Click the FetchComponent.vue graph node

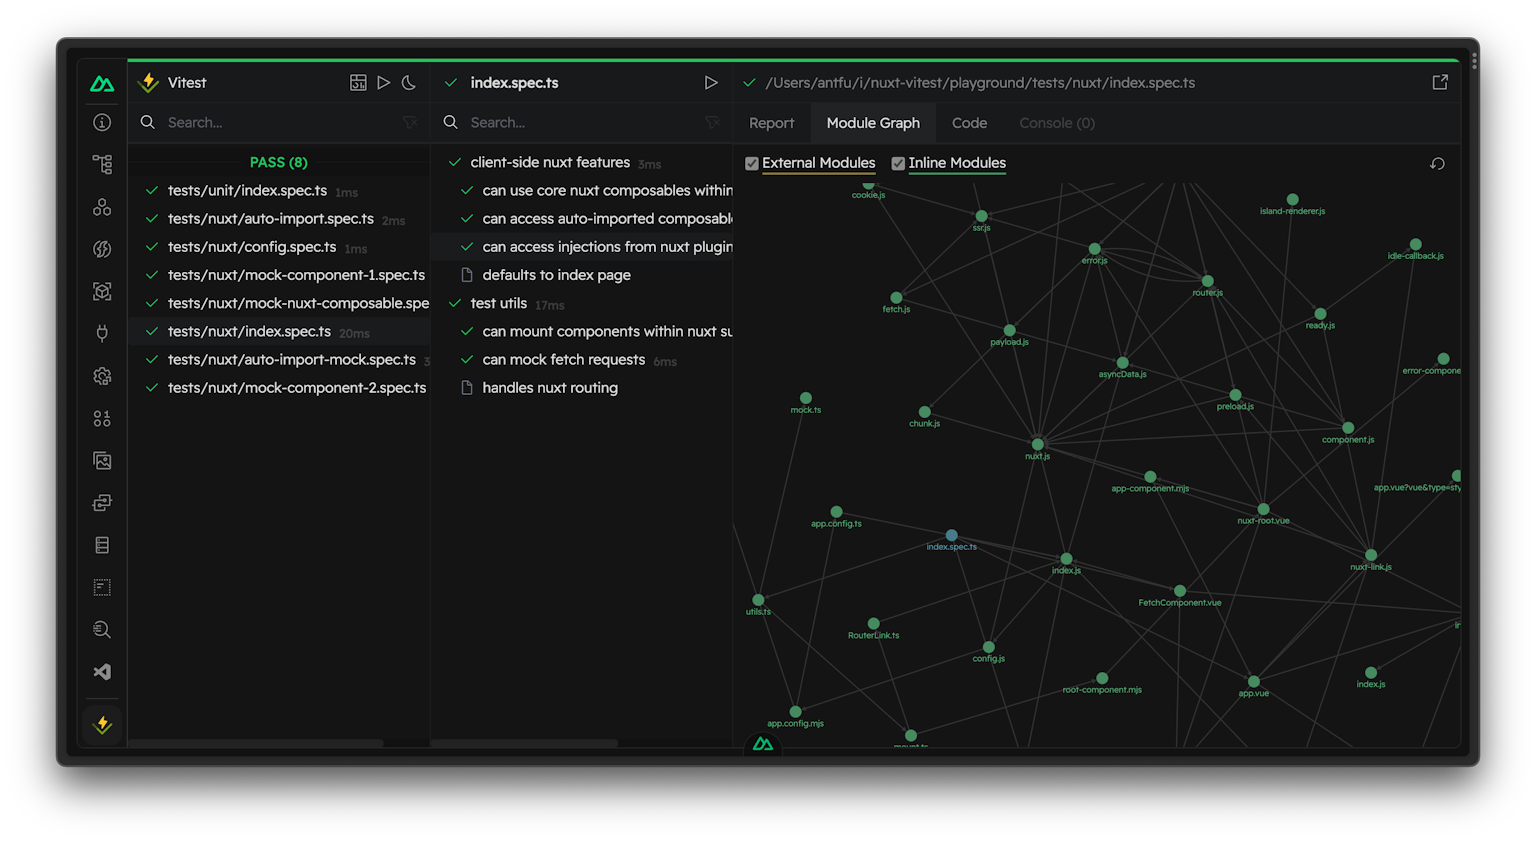click(1180, 591)
